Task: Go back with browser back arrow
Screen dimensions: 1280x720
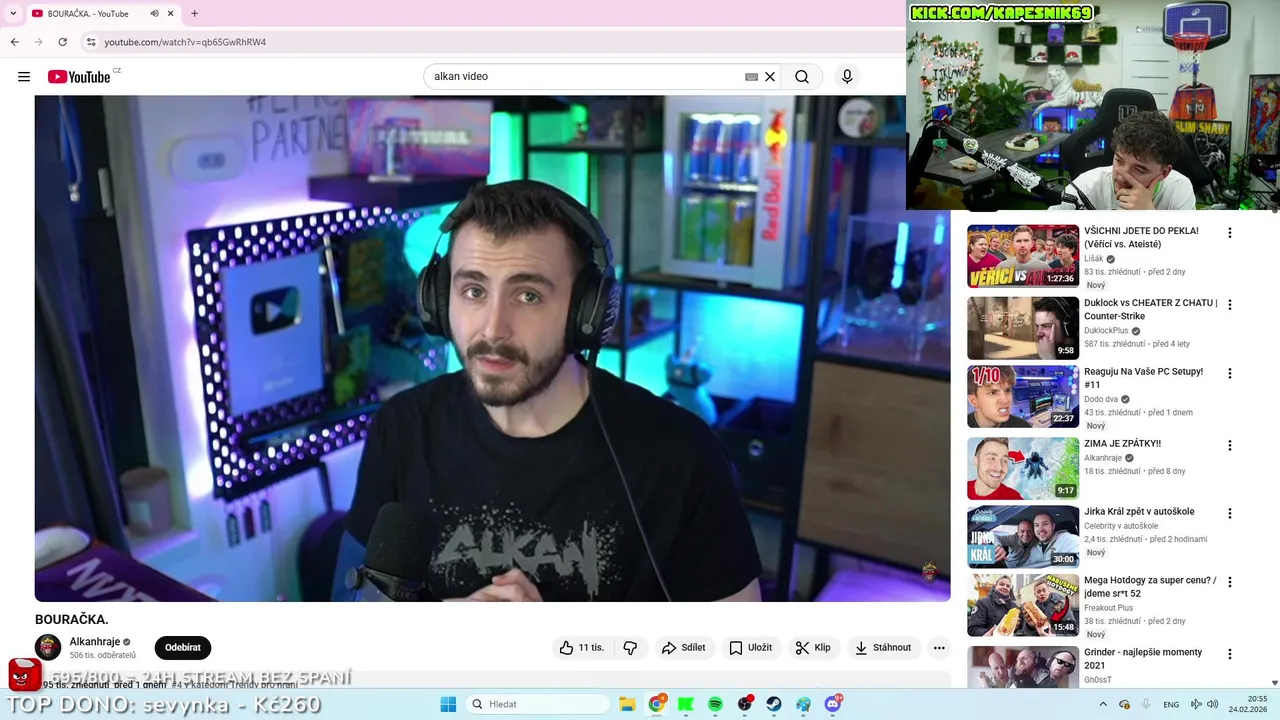Action: tap(14, 42)
